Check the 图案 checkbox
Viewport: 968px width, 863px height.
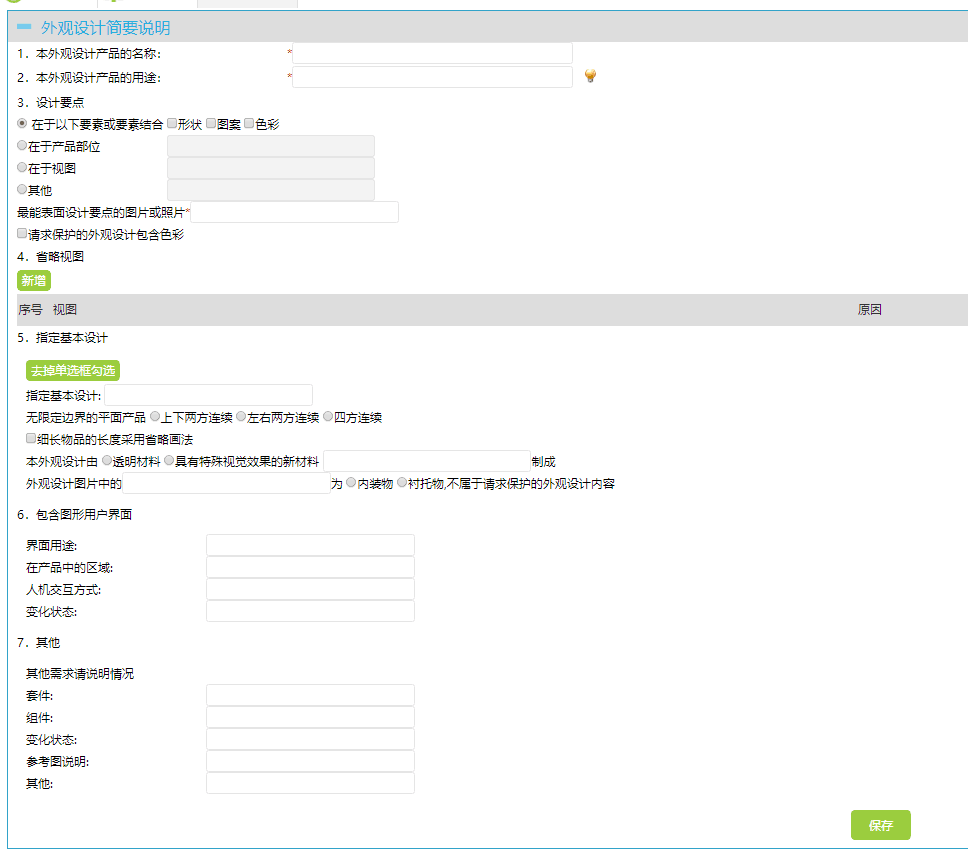click(211, 123)
